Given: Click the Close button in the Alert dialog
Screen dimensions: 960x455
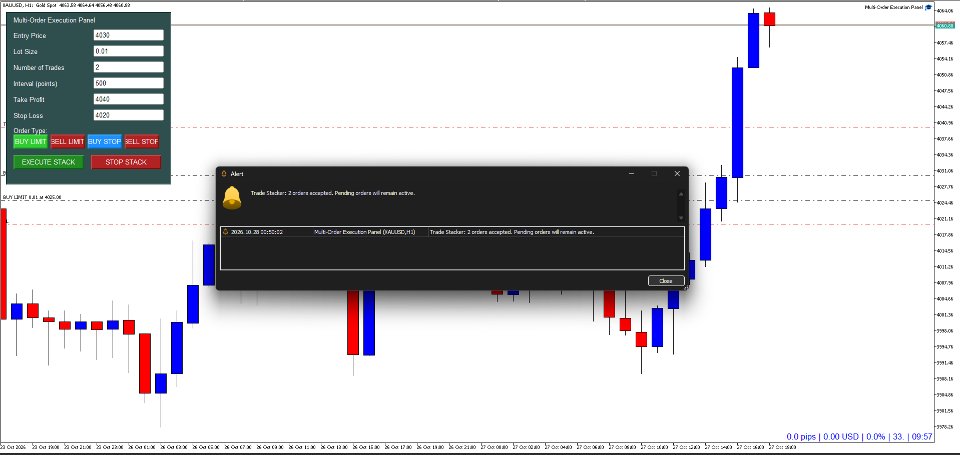Looking at the screenshot, I should tap(666, 281).
